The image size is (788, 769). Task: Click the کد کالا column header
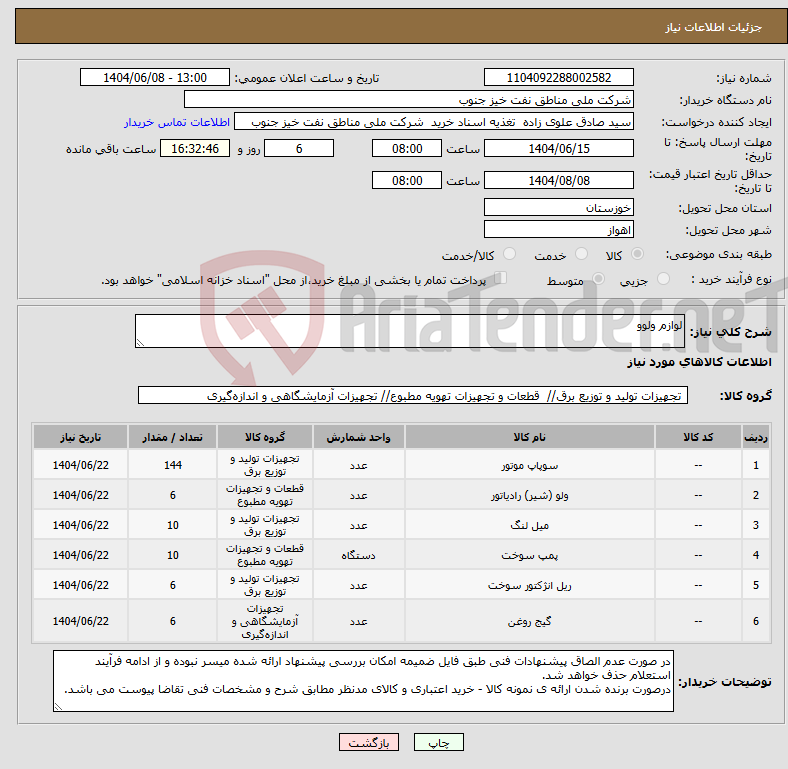(698, 437)
